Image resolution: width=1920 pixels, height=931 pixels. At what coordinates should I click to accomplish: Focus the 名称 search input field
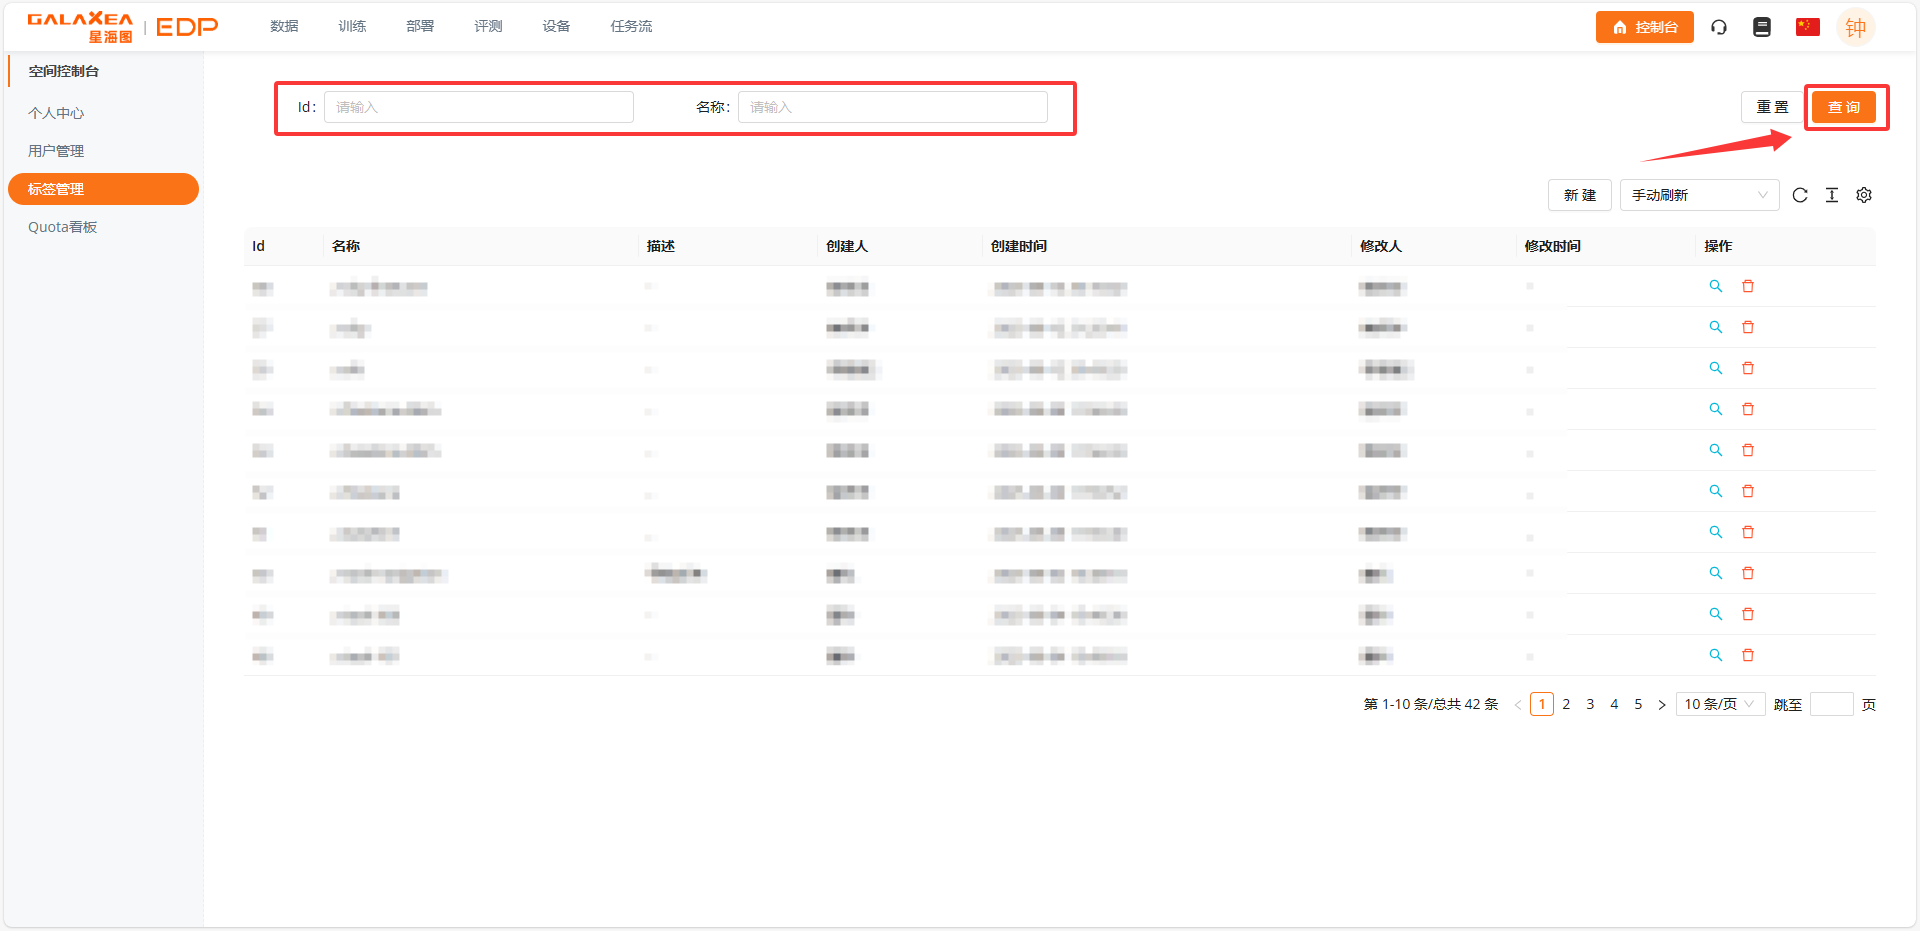coord(892,107)
